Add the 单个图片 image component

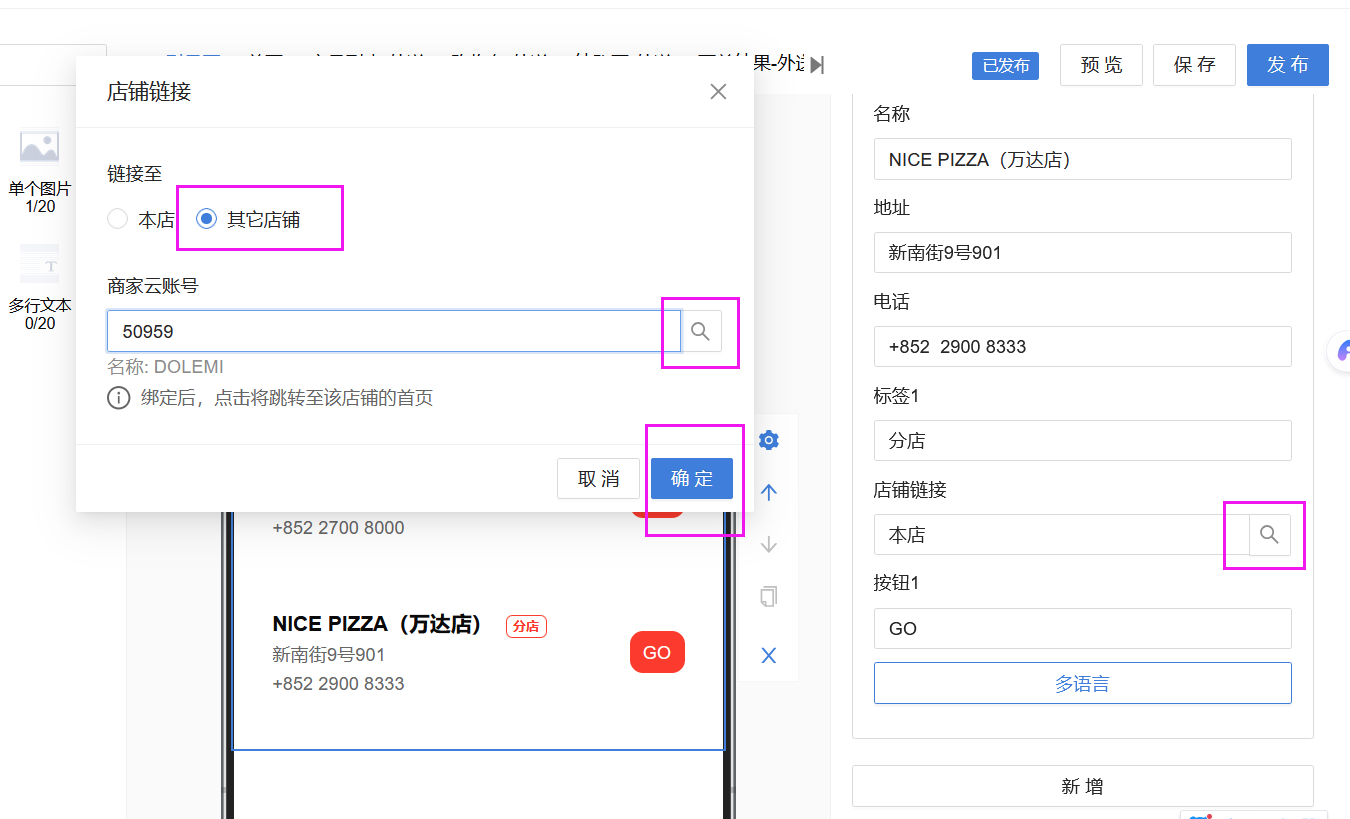[x=40, y=169]
